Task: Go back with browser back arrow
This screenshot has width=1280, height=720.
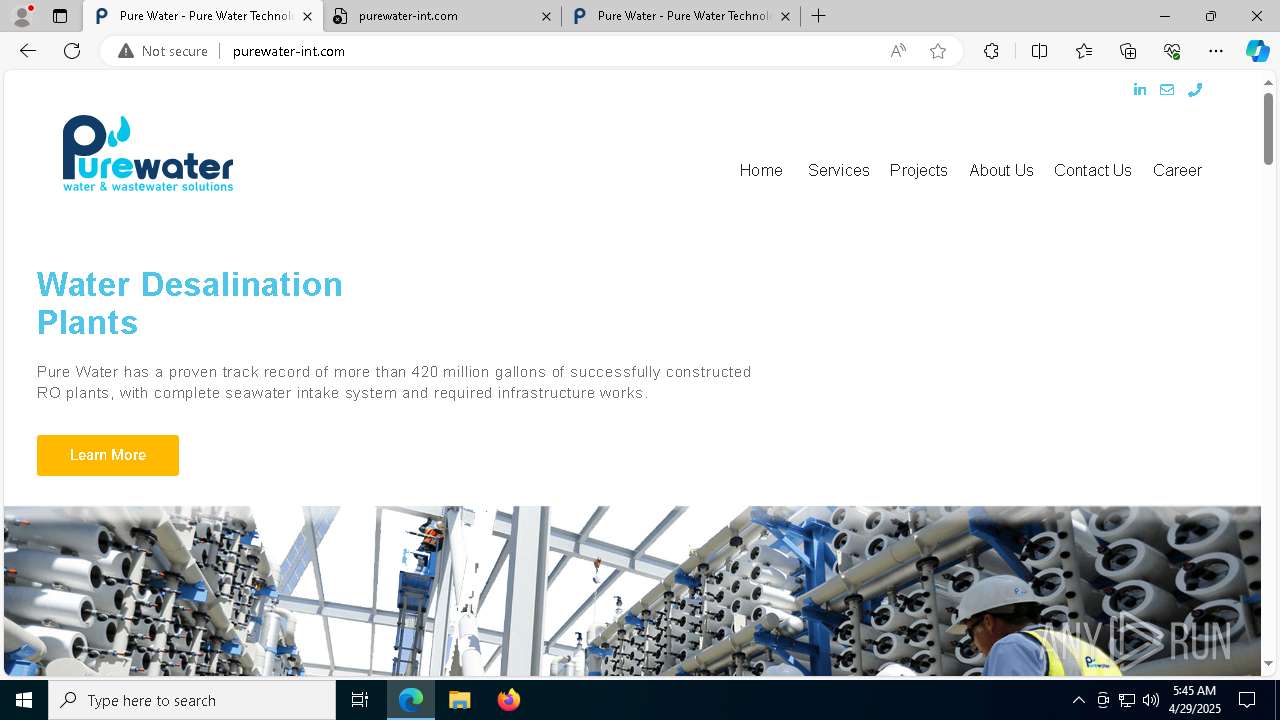Action: tap(28, 51)
